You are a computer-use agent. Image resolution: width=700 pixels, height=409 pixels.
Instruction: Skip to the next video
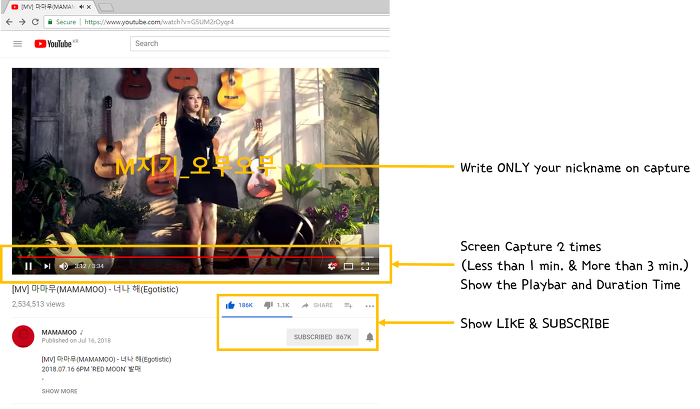47,266
